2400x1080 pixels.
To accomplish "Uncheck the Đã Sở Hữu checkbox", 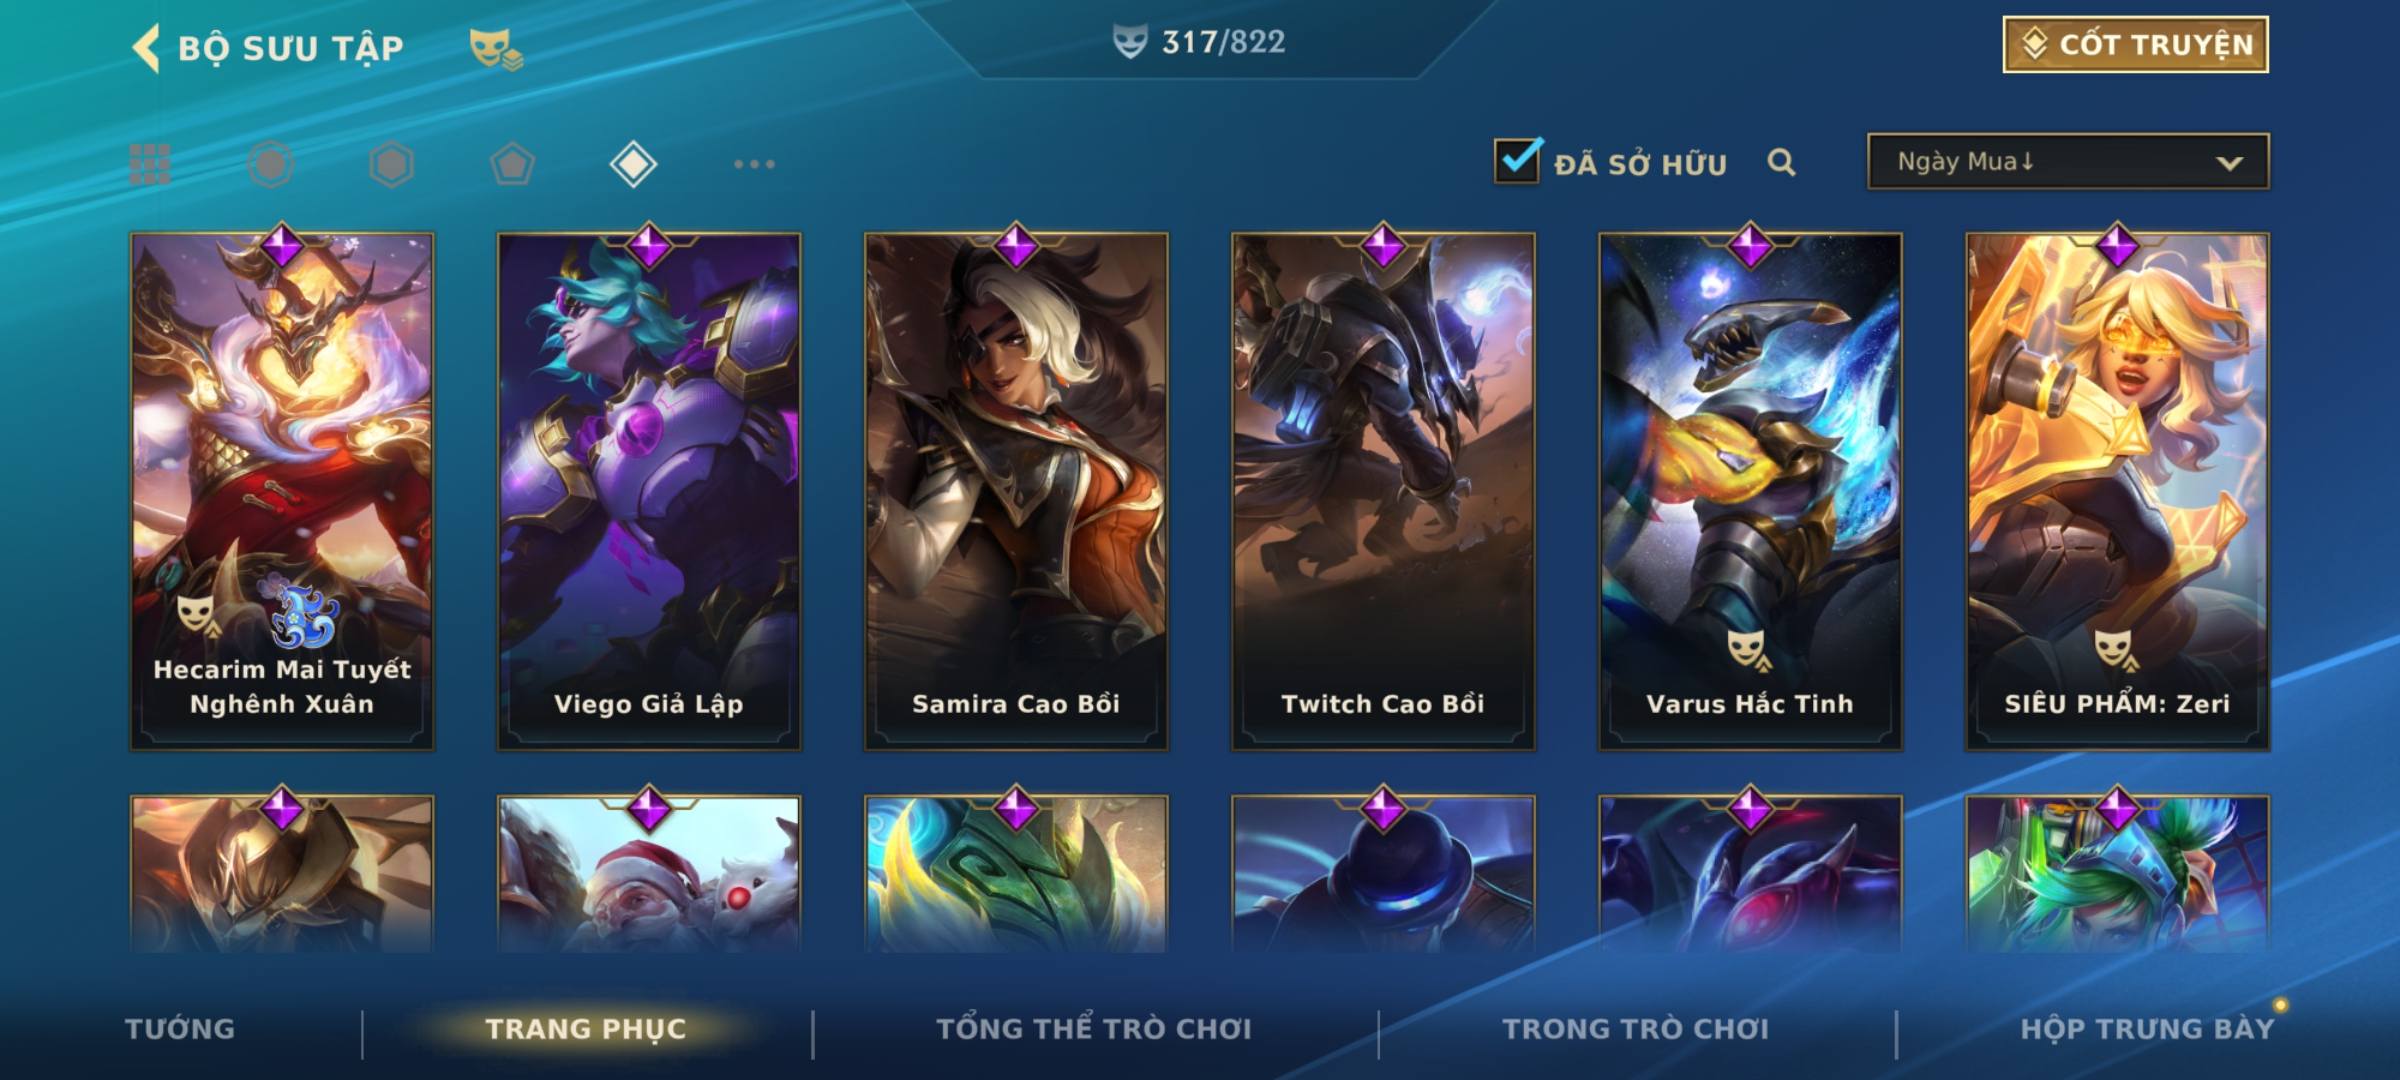I will coord(1517,160).
